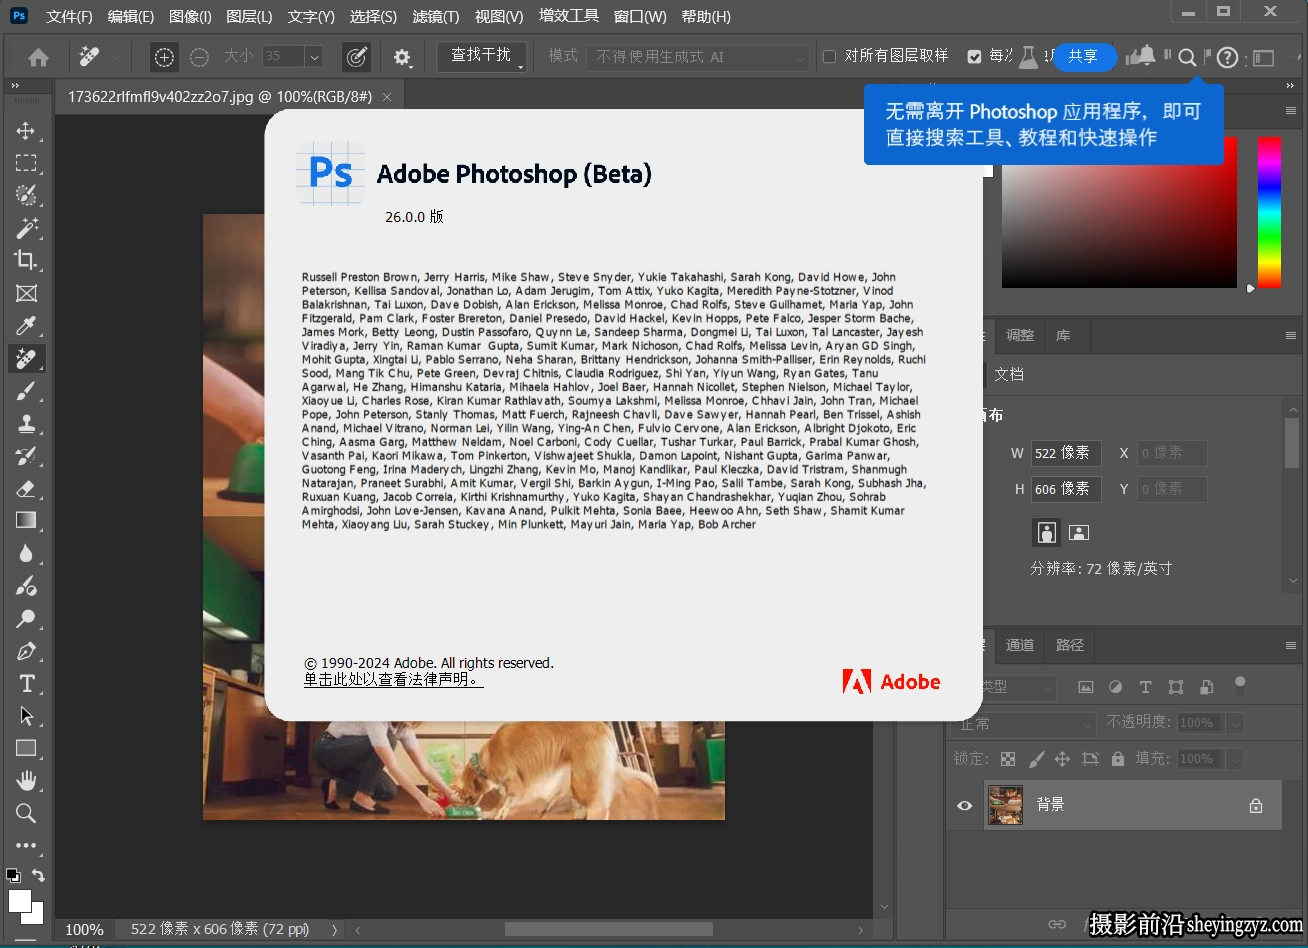Open the tool preset picker arrow
Viewport: 1308px width, 948px height.
coord(118,58)
